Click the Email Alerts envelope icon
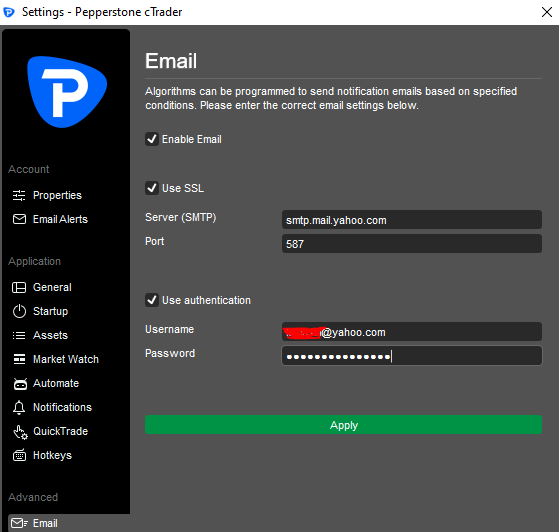This screenshot has height=532, width=559. click(19, 219)
